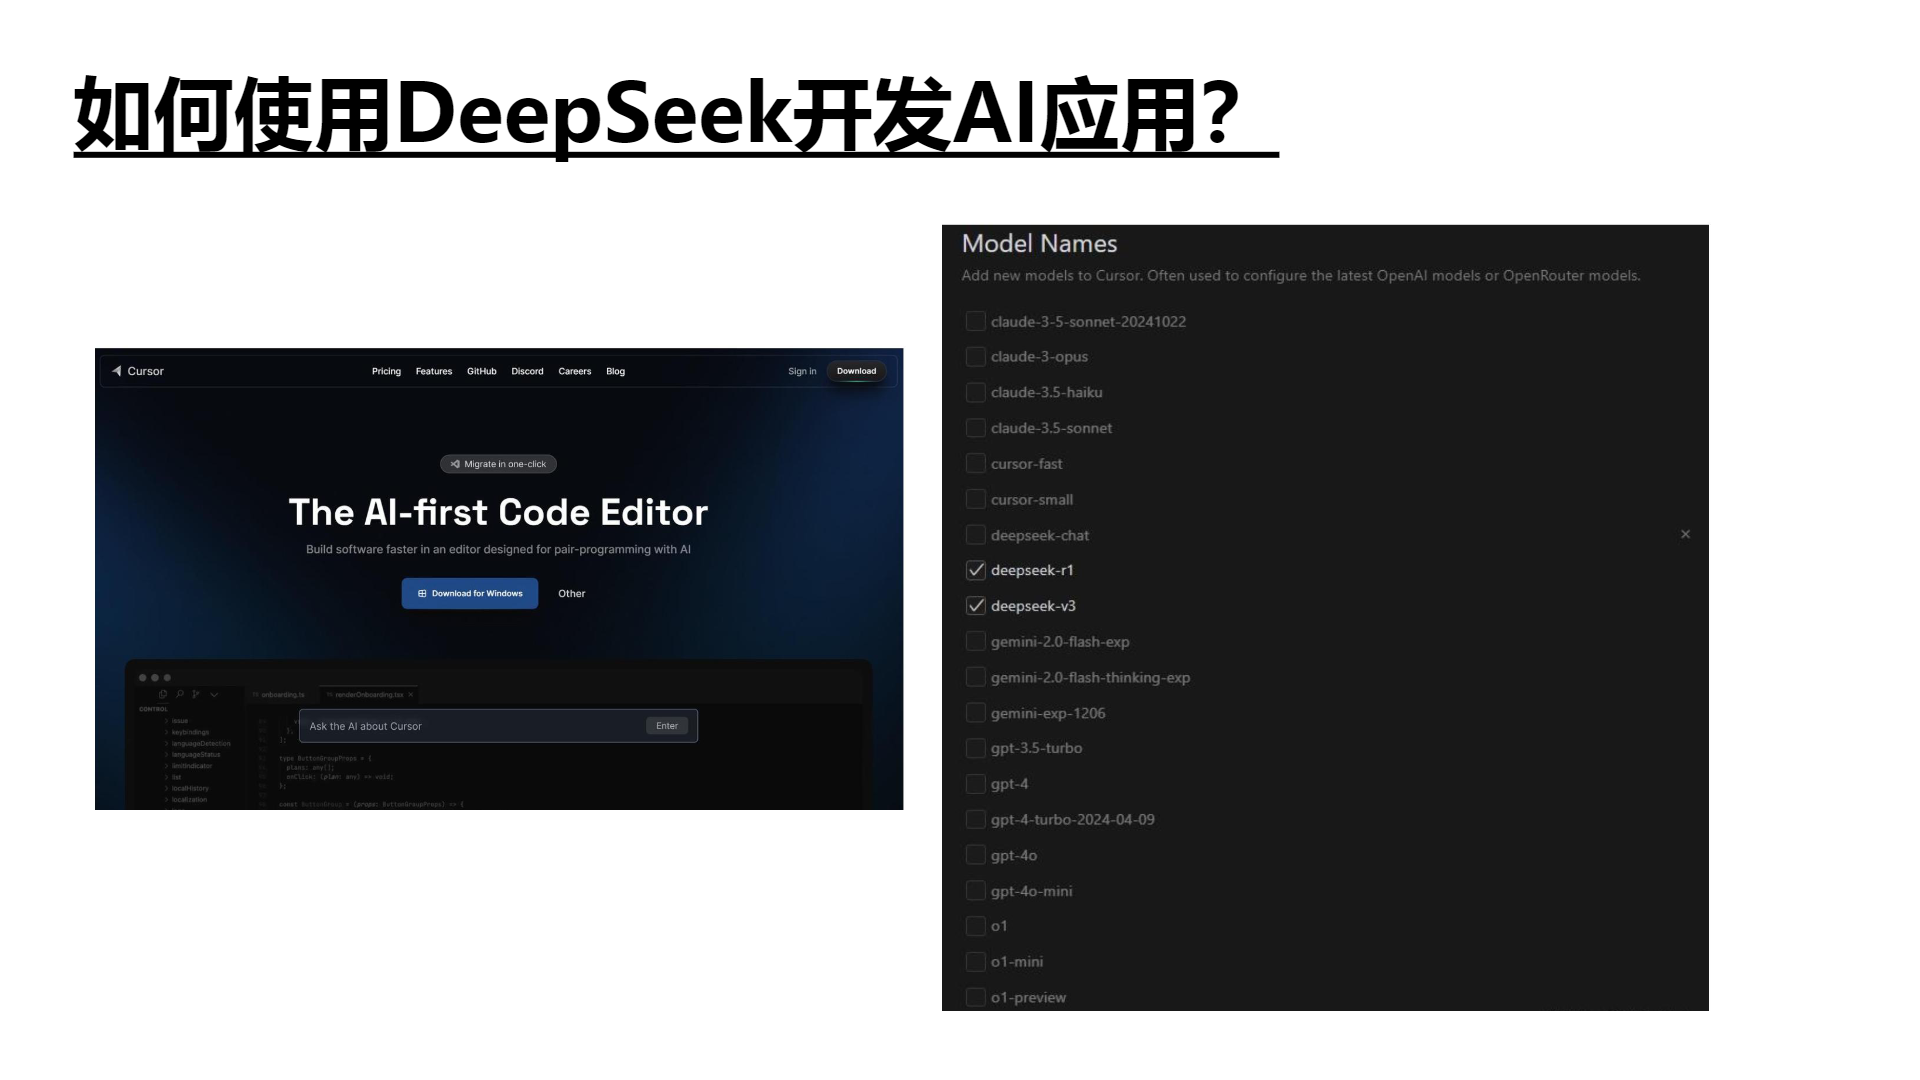Image resolution: width=1920 pixels, height=1080 pixels.
Task: Remove deepseek-chat model with X icon
Action: [1685, 534]
